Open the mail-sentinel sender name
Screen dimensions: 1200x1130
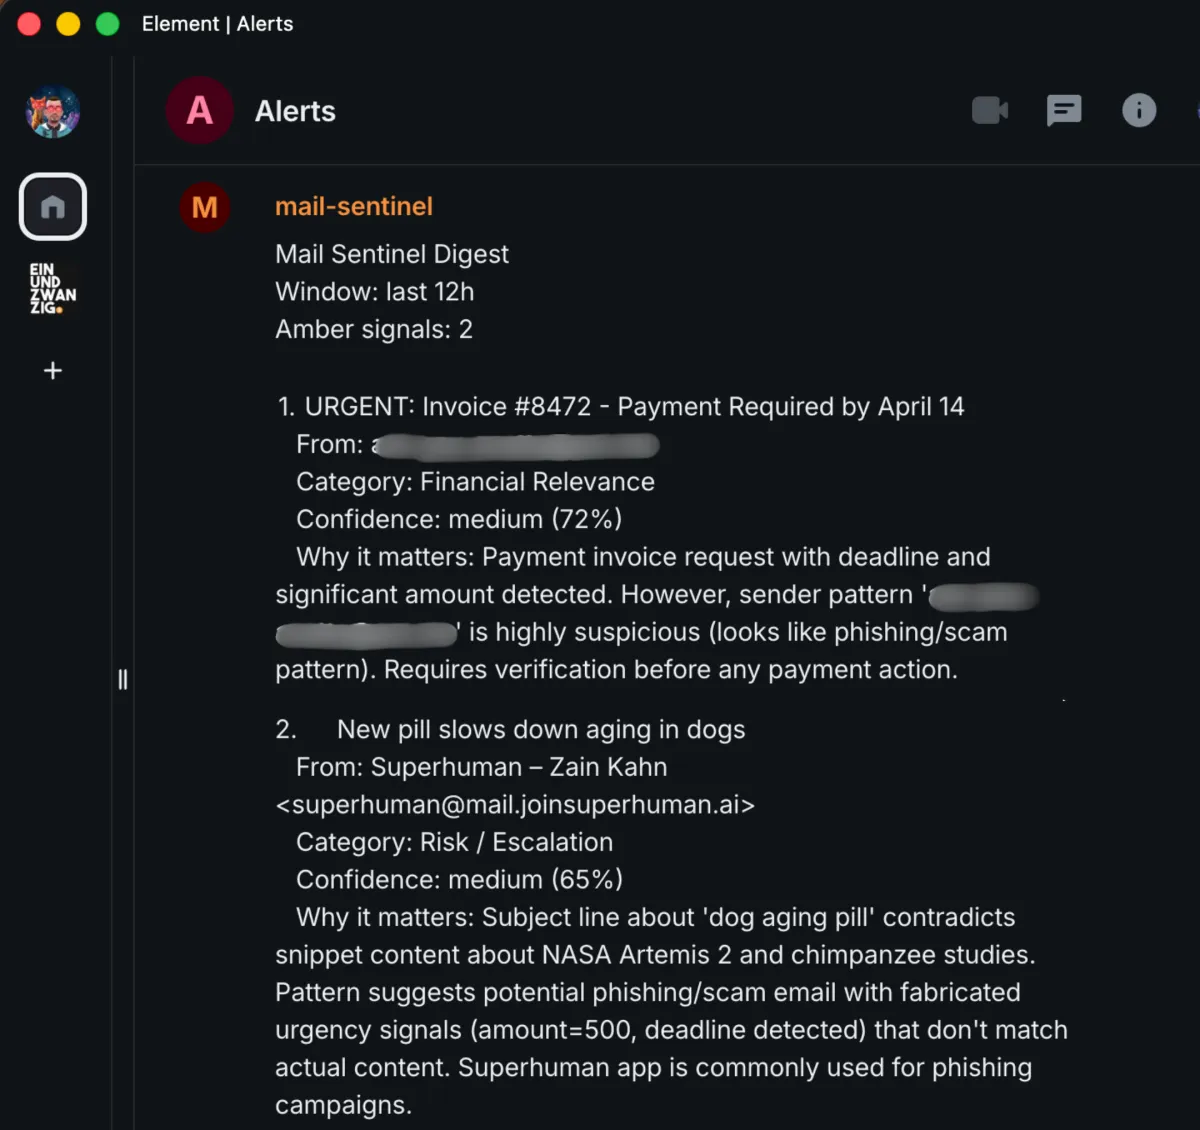click(354, 206)
